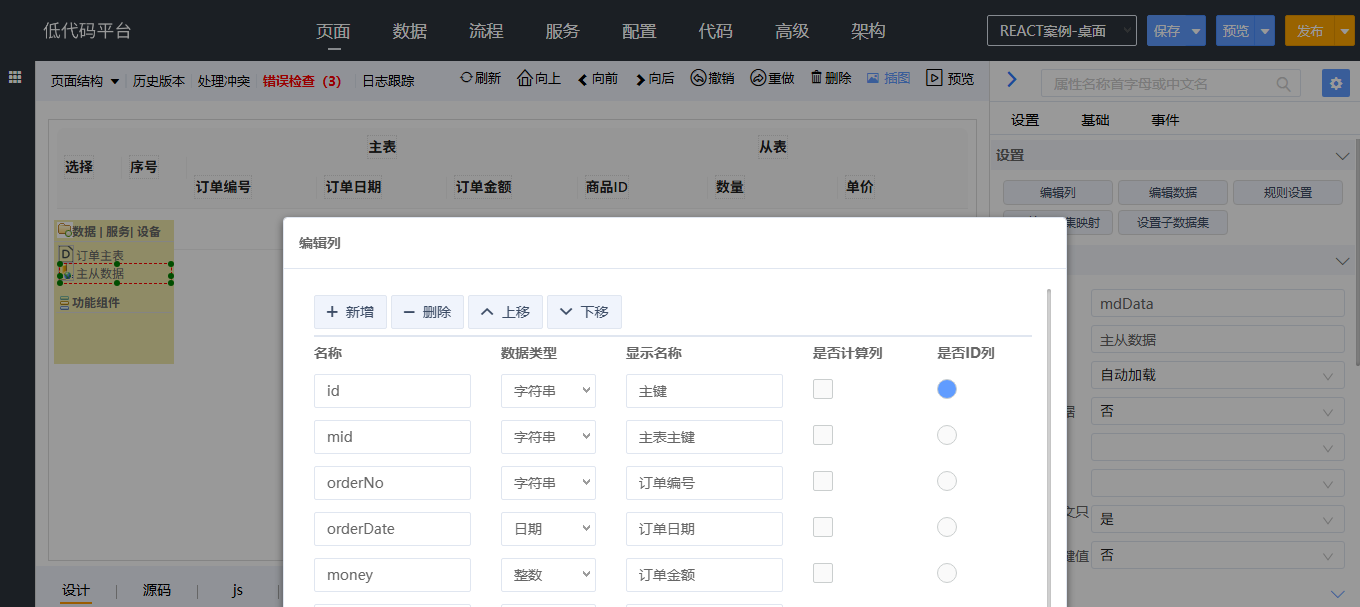Click the 编辑列 dialog vertical scrollbar

pyautogui.click(x=1049, y=447)
